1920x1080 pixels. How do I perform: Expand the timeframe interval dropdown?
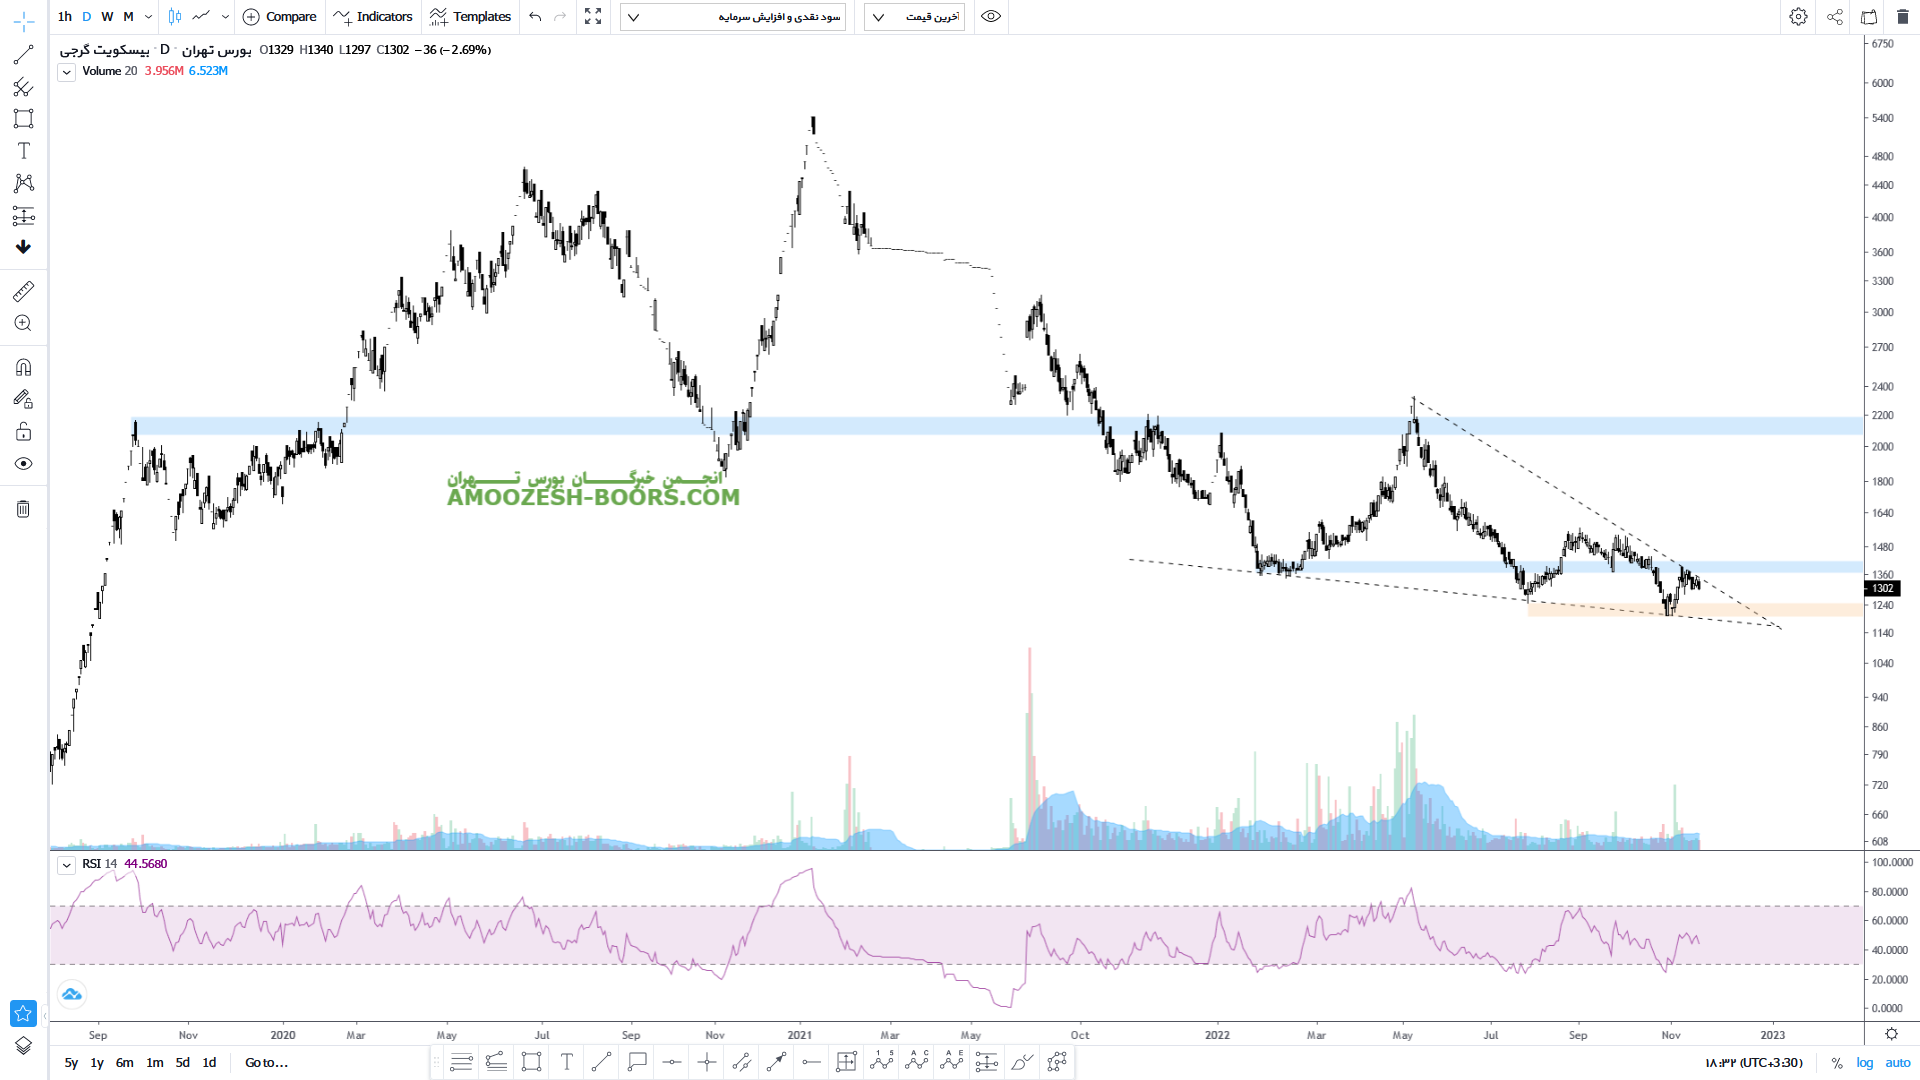coord(148,17)
